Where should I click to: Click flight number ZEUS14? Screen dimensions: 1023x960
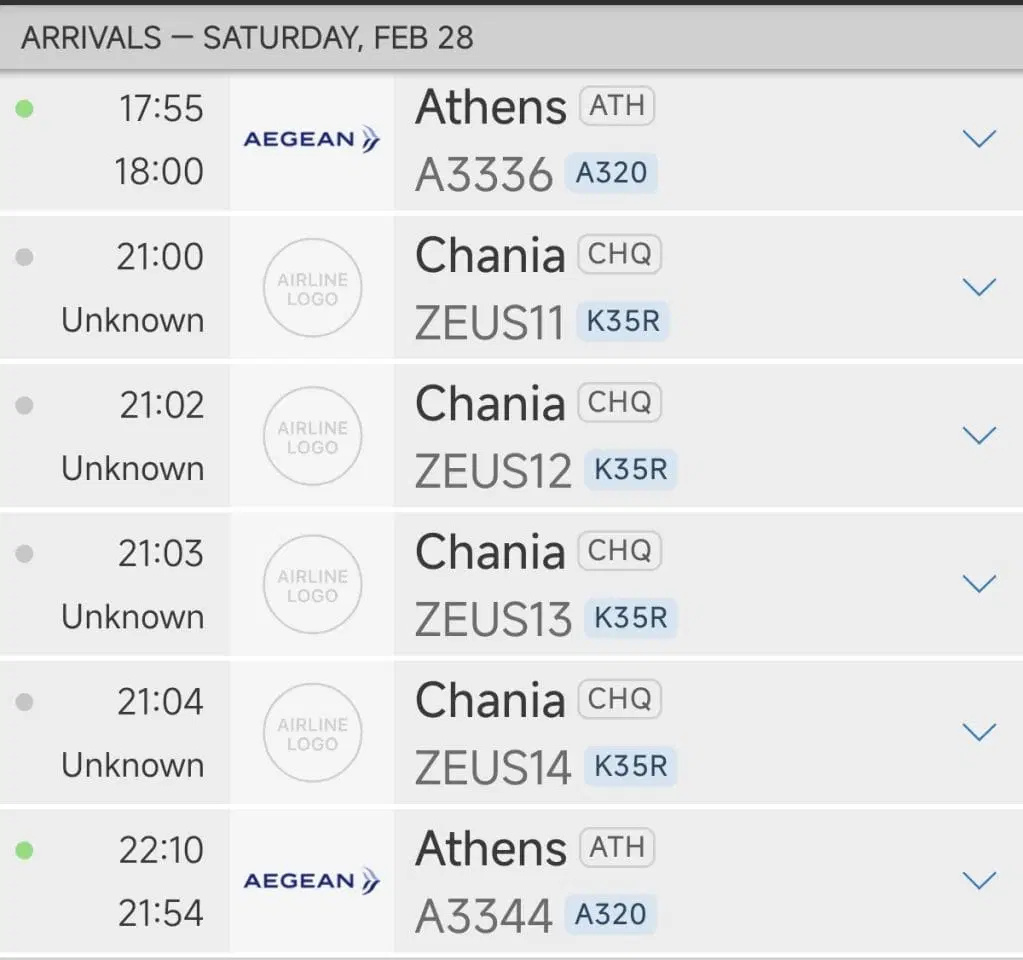click(x=492, y=768)
